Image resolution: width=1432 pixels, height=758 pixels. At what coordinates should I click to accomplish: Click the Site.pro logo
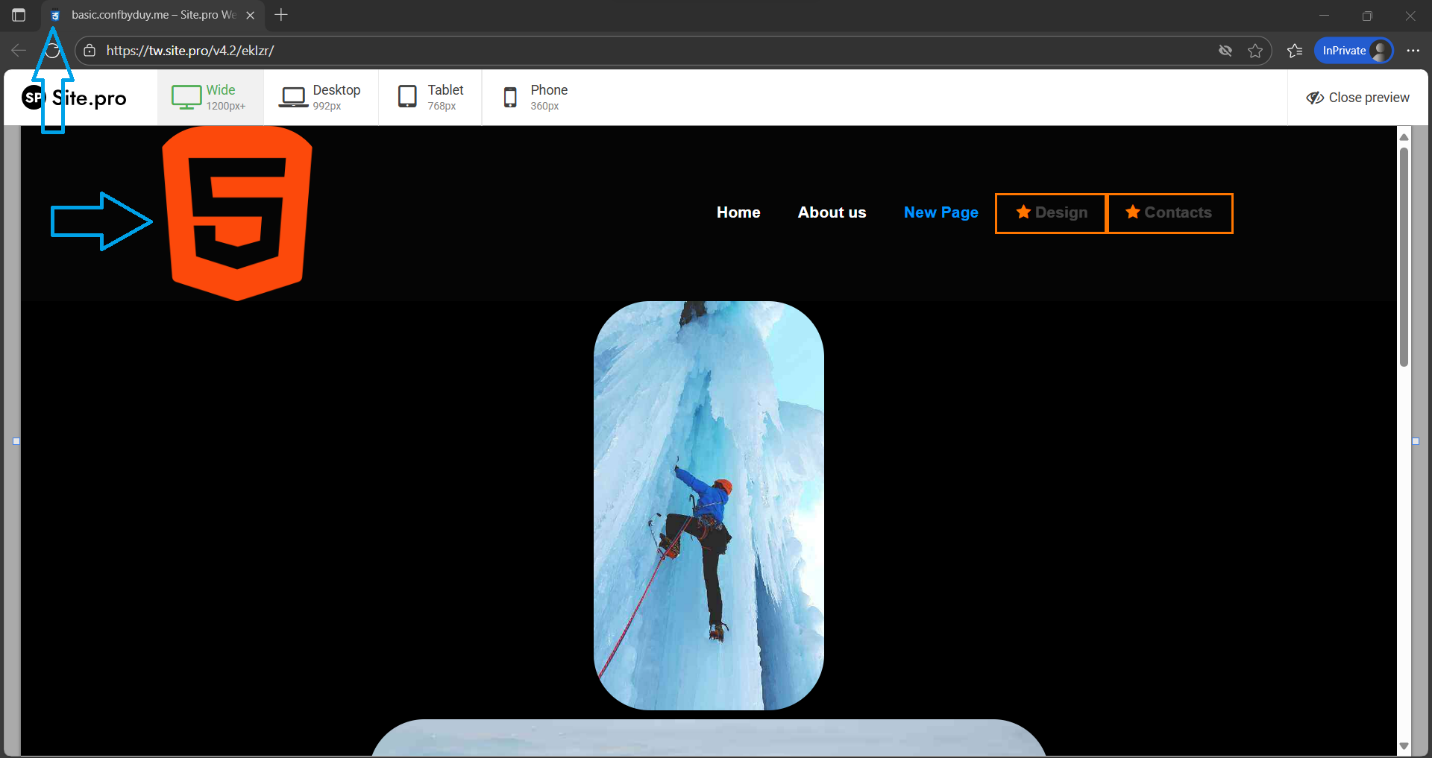click(x=74, y=98)
